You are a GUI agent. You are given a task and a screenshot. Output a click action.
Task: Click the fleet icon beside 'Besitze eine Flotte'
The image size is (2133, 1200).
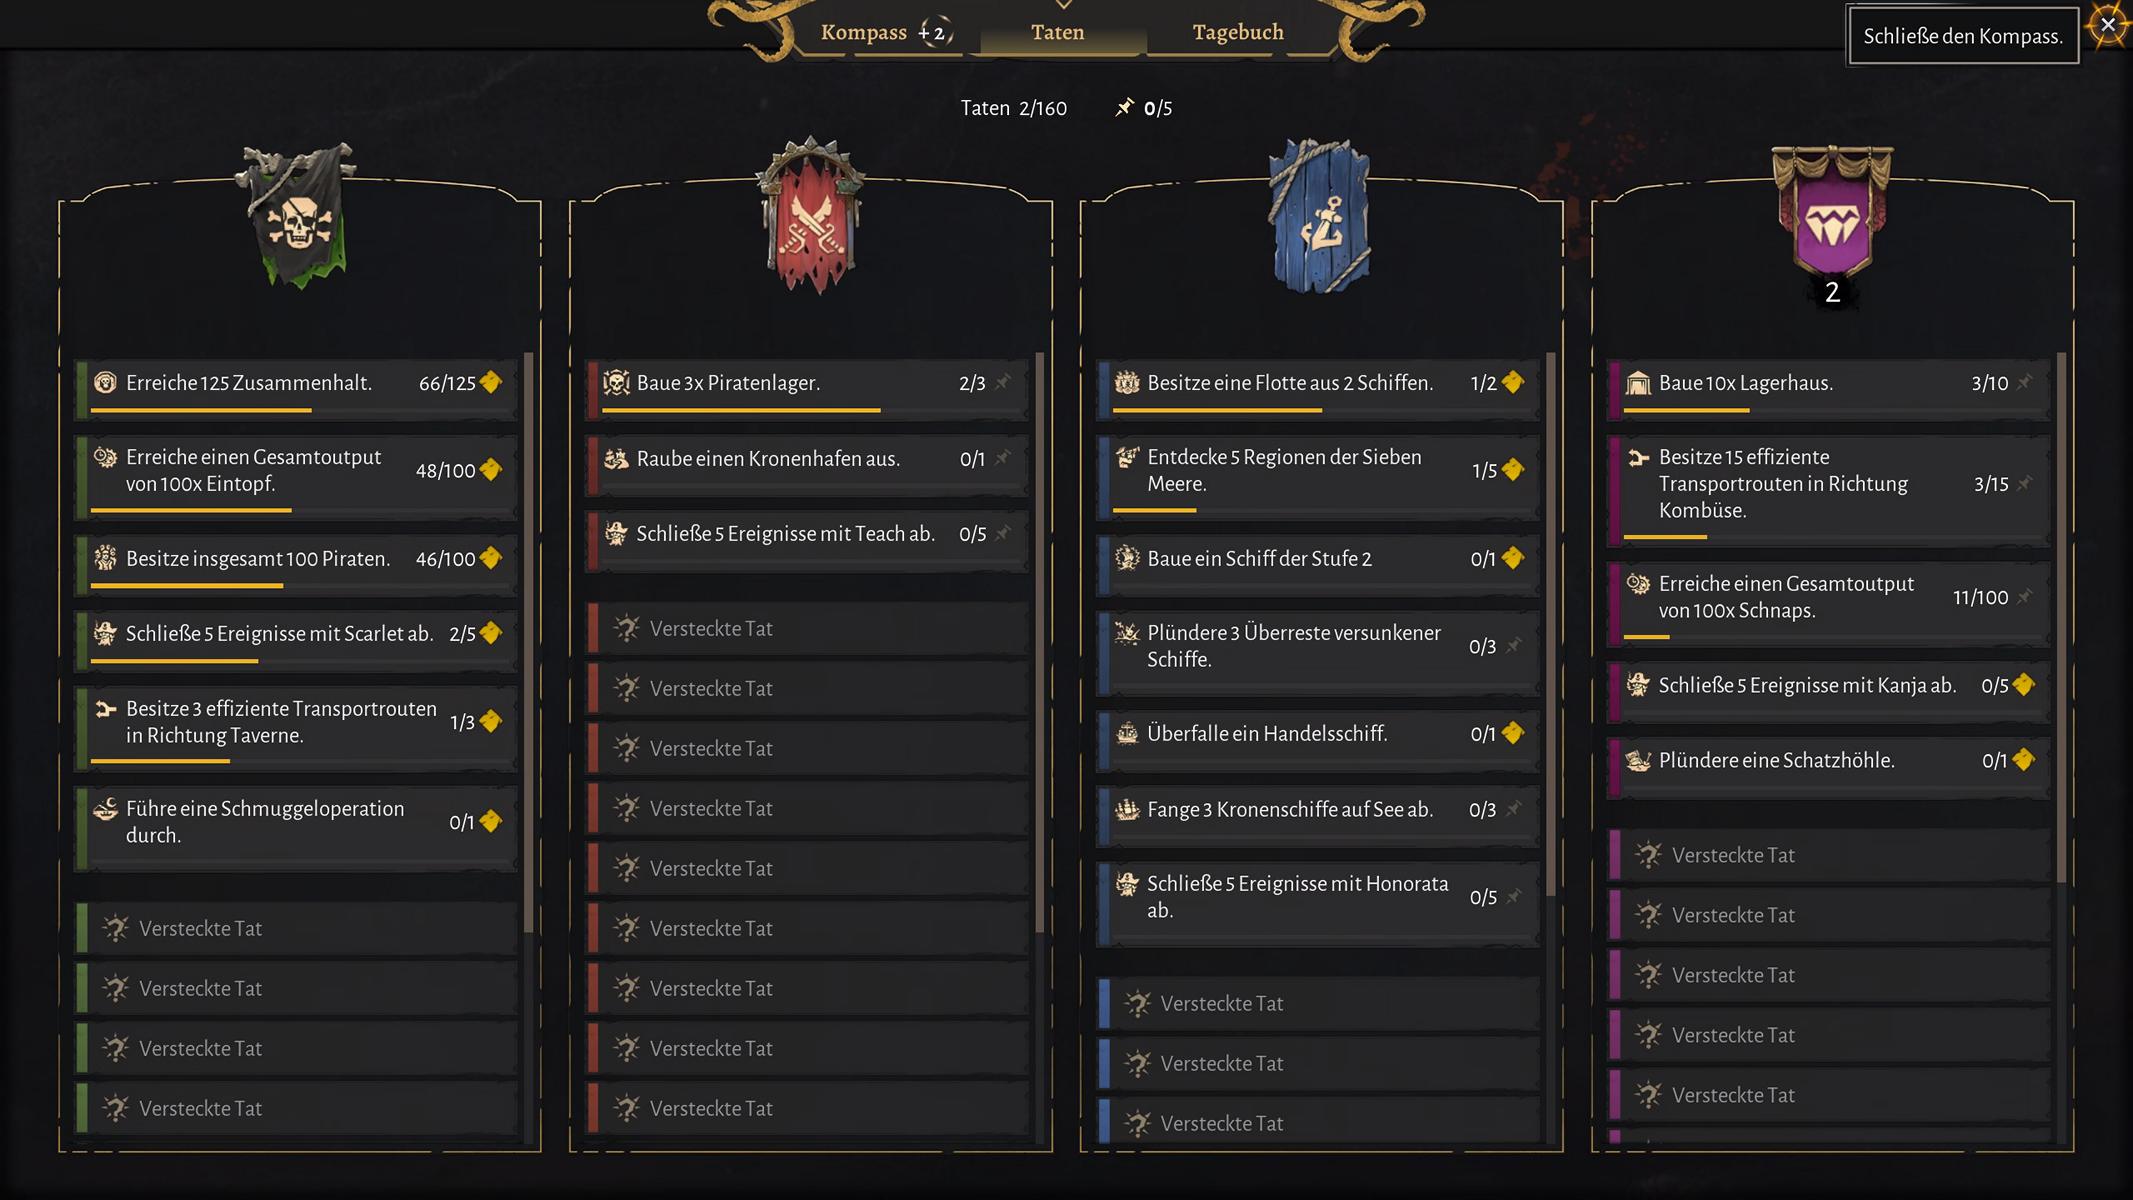click(1127, 383)
